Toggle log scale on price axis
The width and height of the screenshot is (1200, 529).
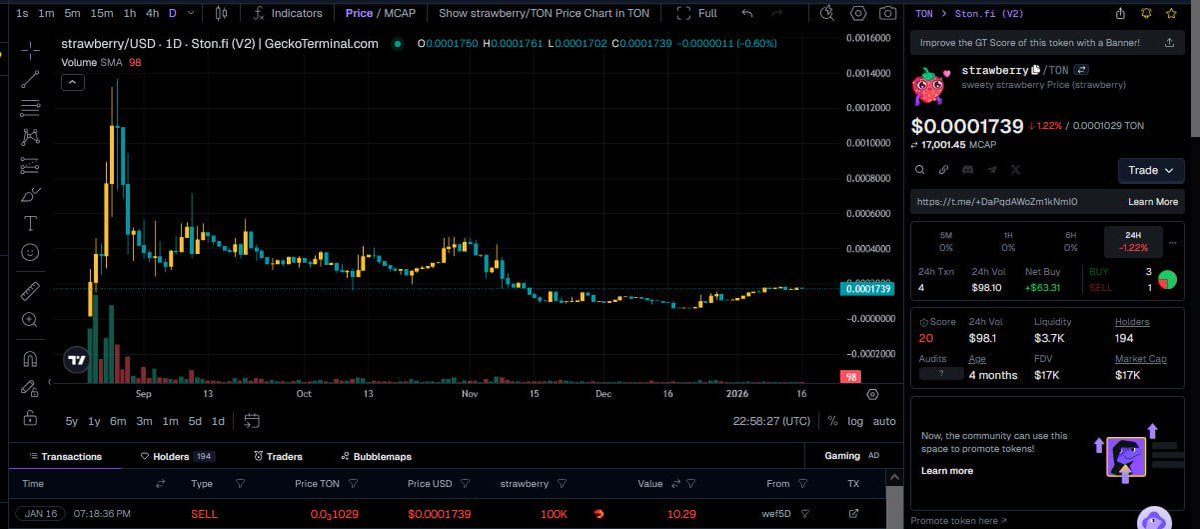[855, 421]
